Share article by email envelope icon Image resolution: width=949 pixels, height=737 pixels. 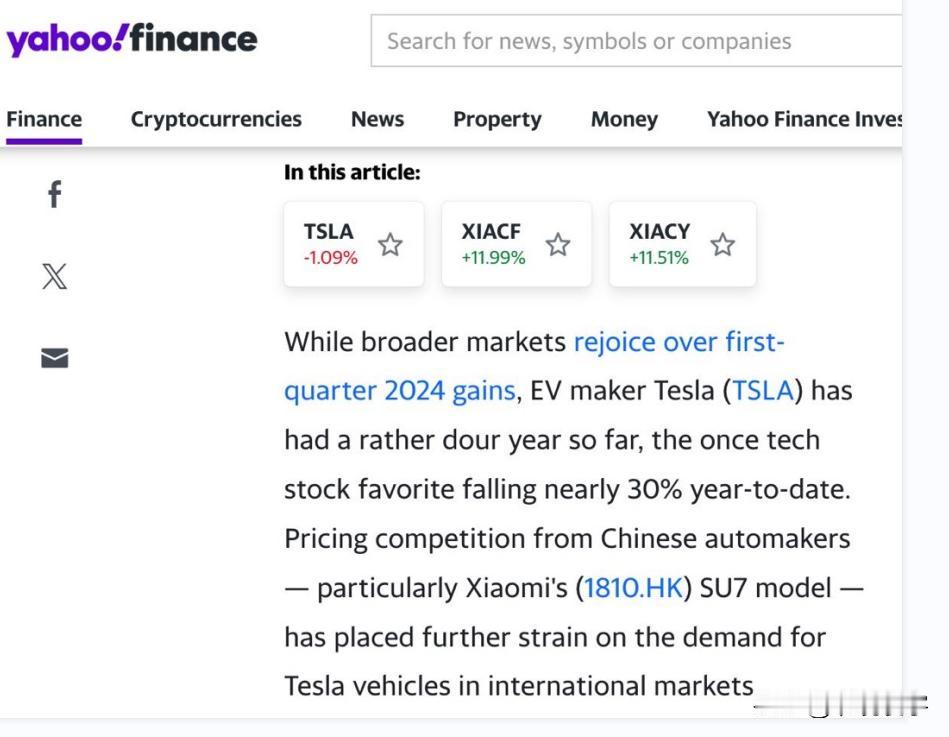coord(54,358)
